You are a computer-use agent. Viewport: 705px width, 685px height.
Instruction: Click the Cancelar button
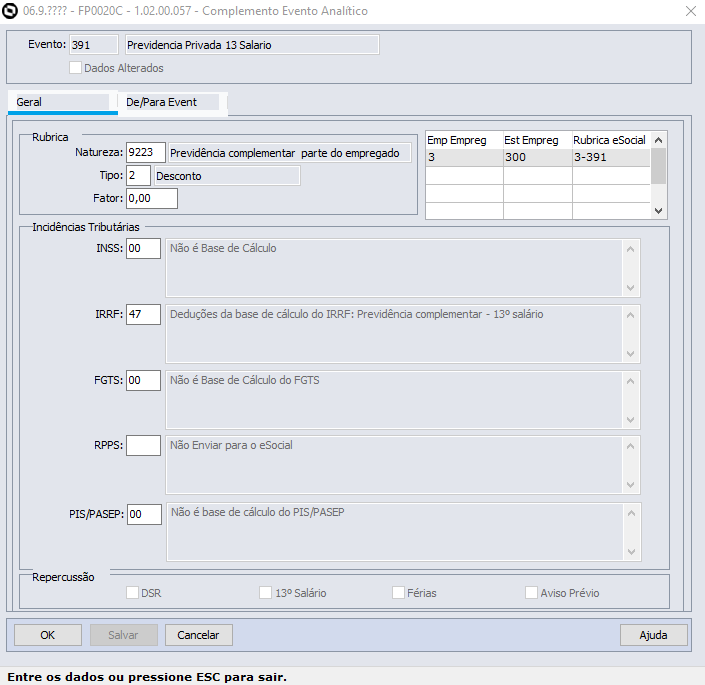click(199, 635)
